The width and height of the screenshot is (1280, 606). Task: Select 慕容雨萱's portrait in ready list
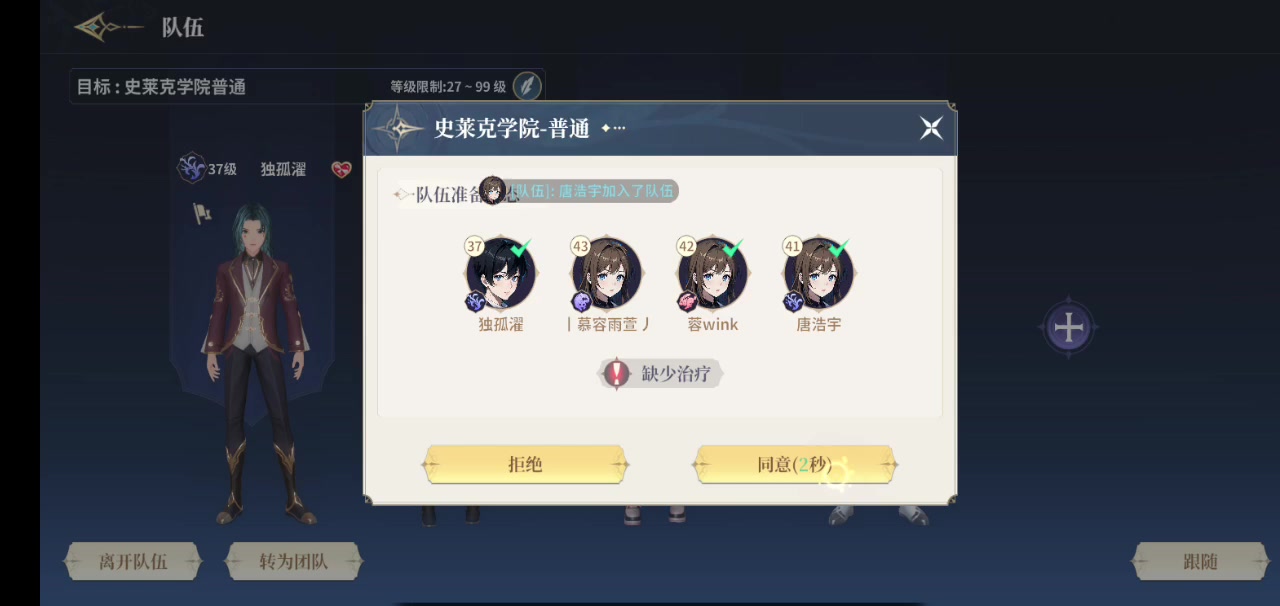pos(607,273)
